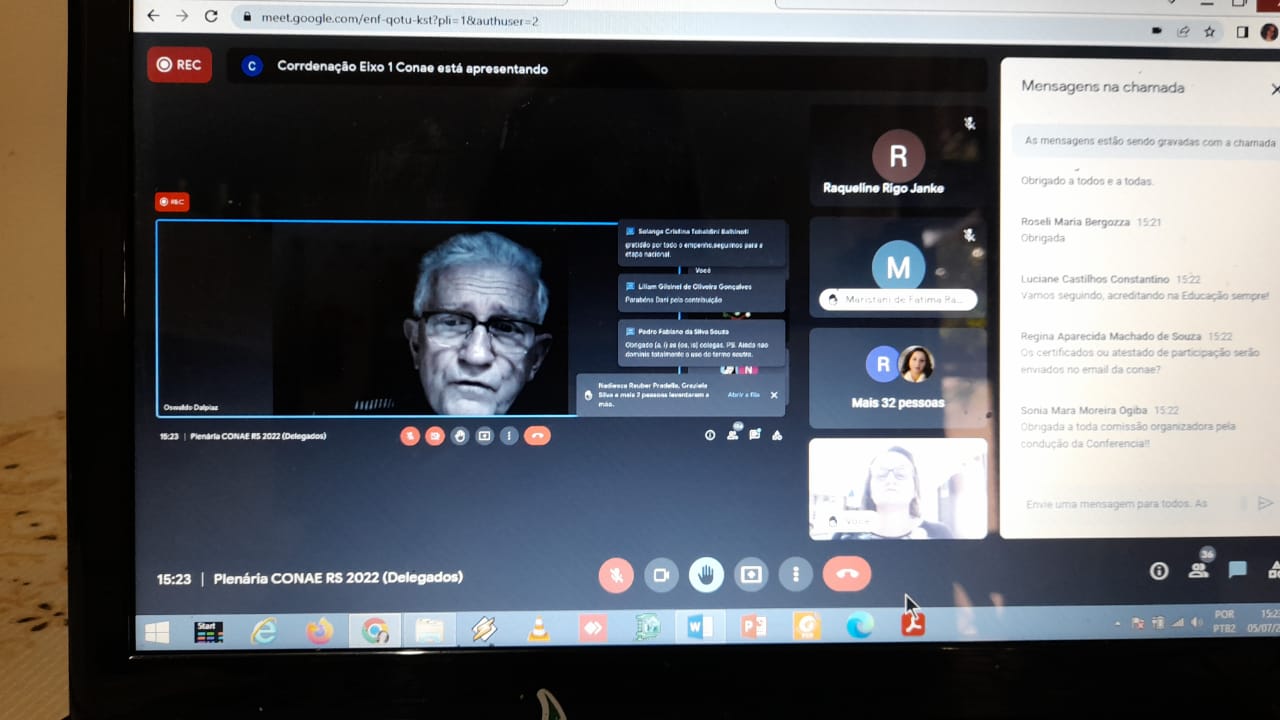The image size is (1280, 720).
Task: Unmute the microphone in the bottom call controls
Action: click(616, 575)
